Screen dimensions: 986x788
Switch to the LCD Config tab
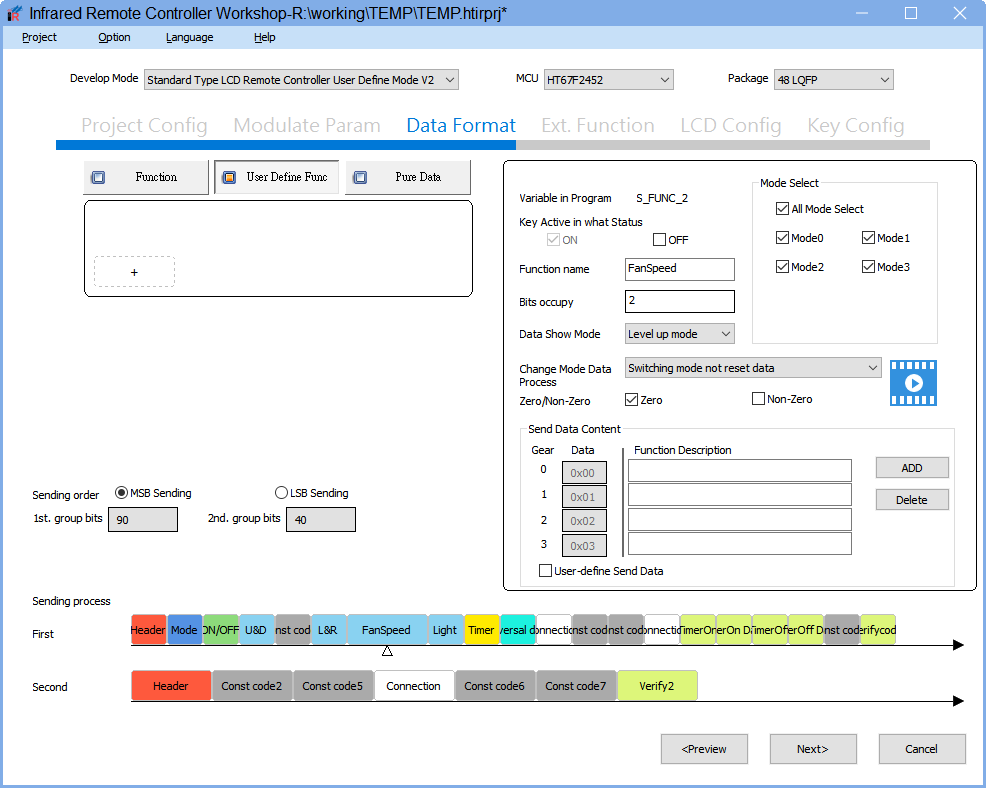click(730, 125)
